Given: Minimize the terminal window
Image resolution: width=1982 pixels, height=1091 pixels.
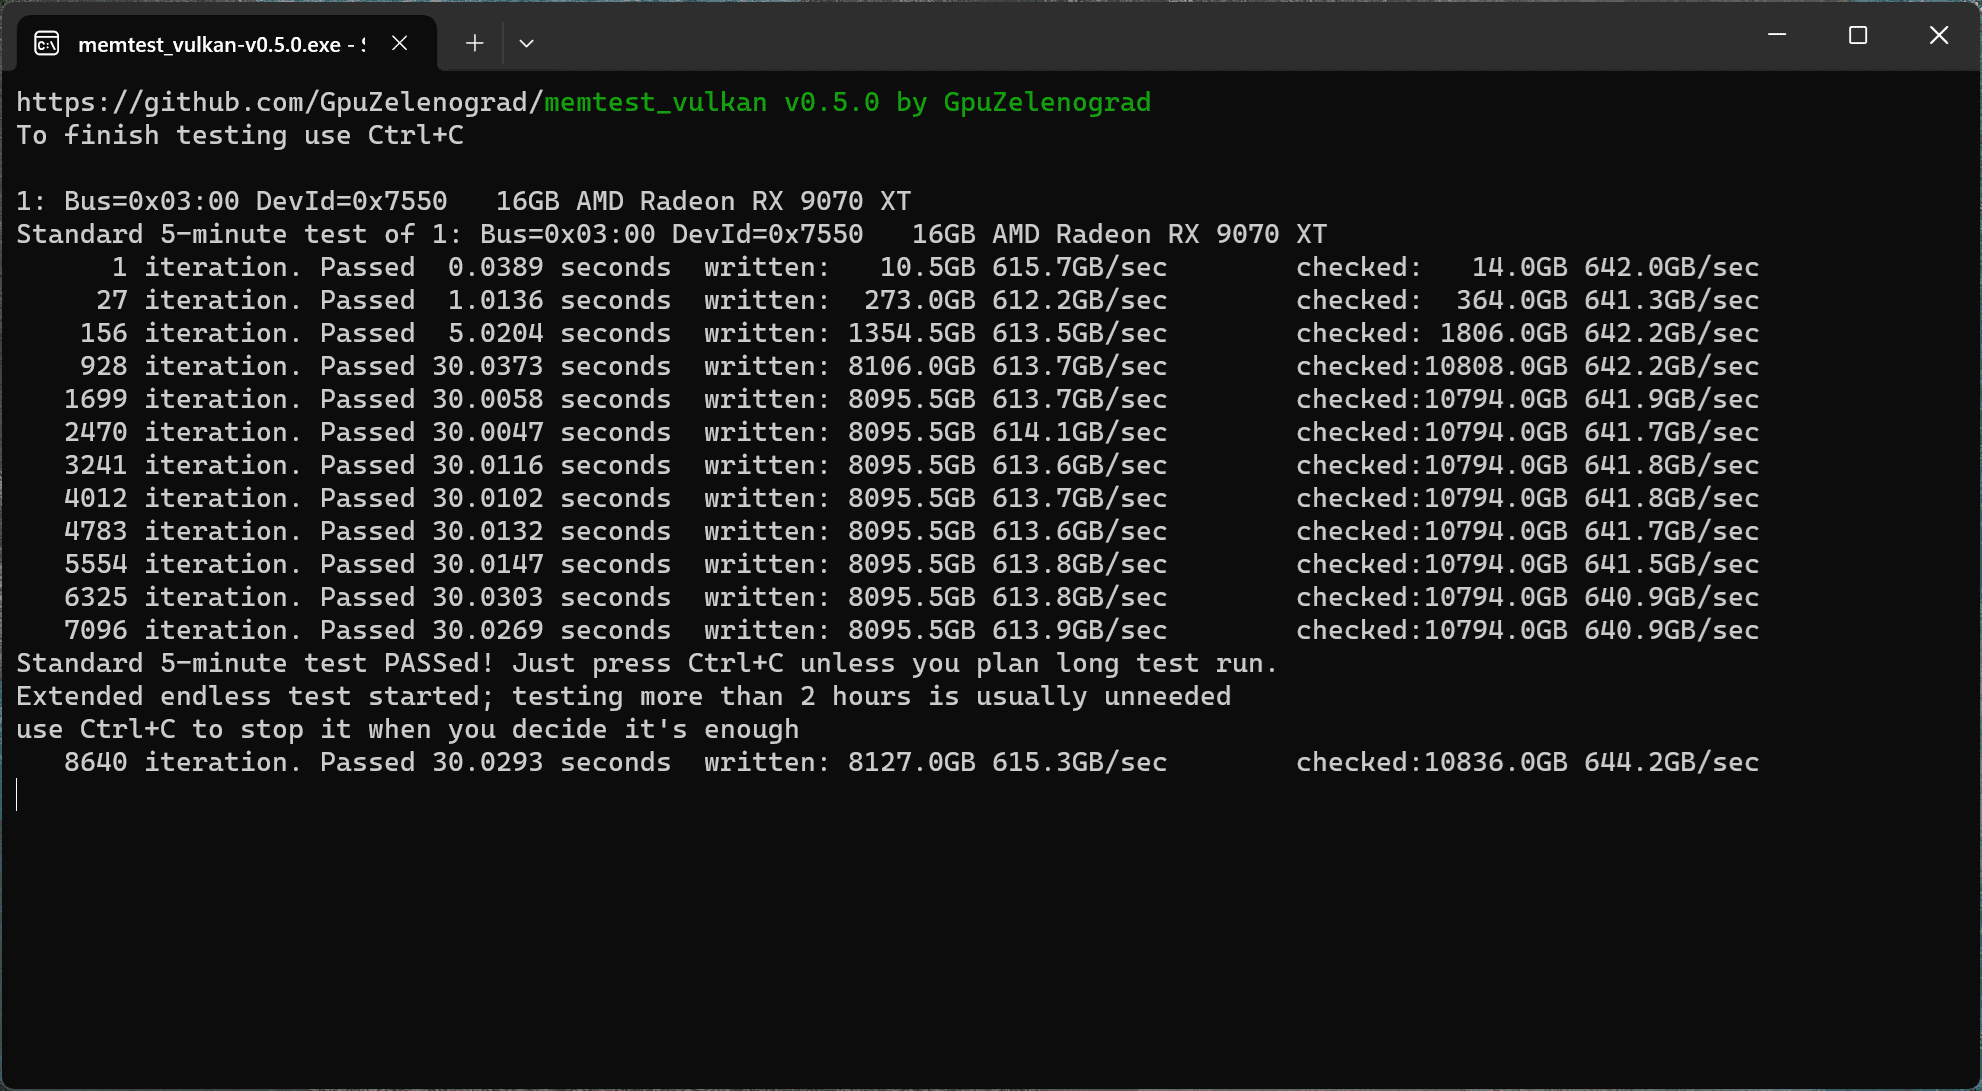Looking at the screenshot, I should tap(1777, 35).
